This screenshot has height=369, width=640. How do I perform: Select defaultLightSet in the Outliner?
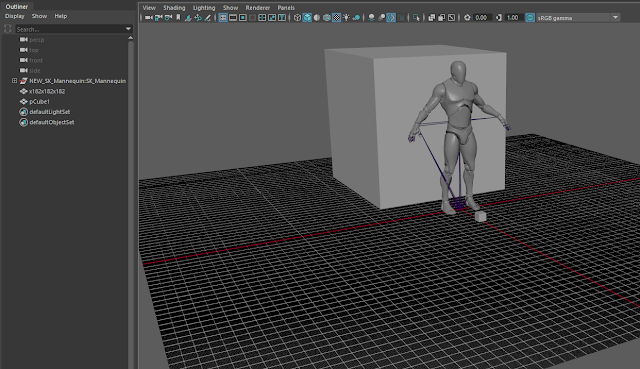49,112
